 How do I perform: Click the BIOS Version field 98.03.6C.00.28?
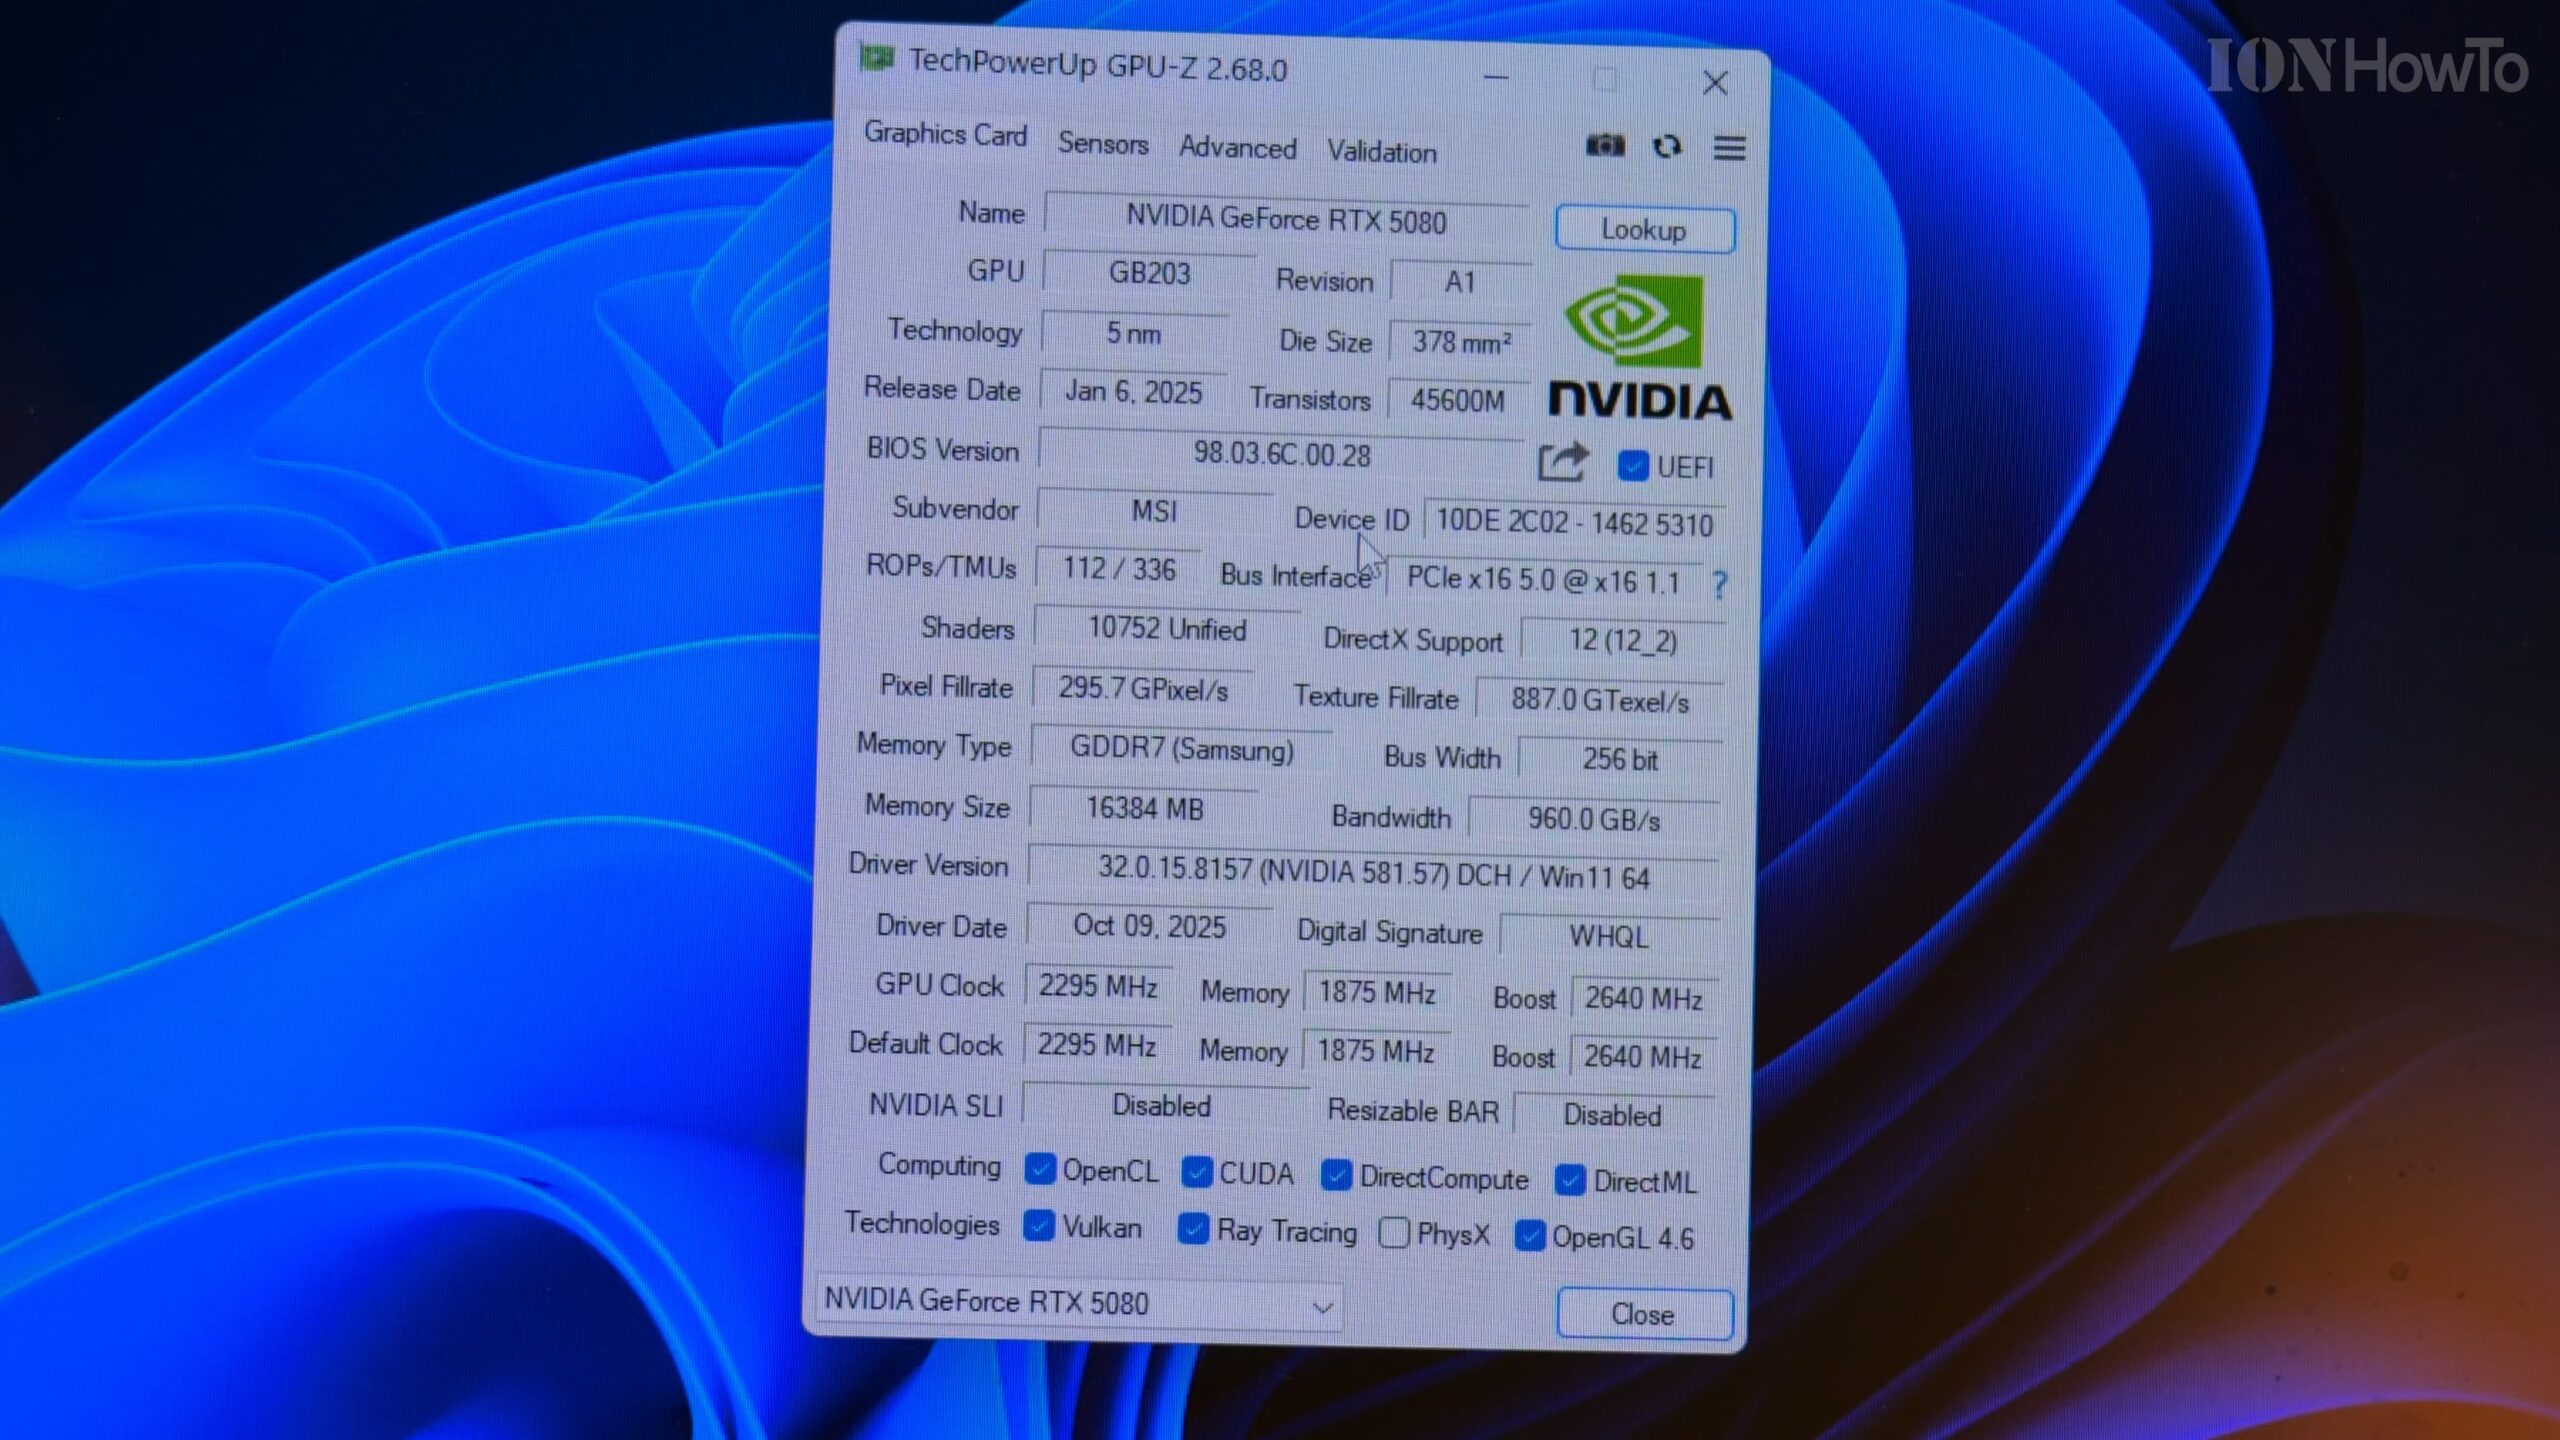1281,455
